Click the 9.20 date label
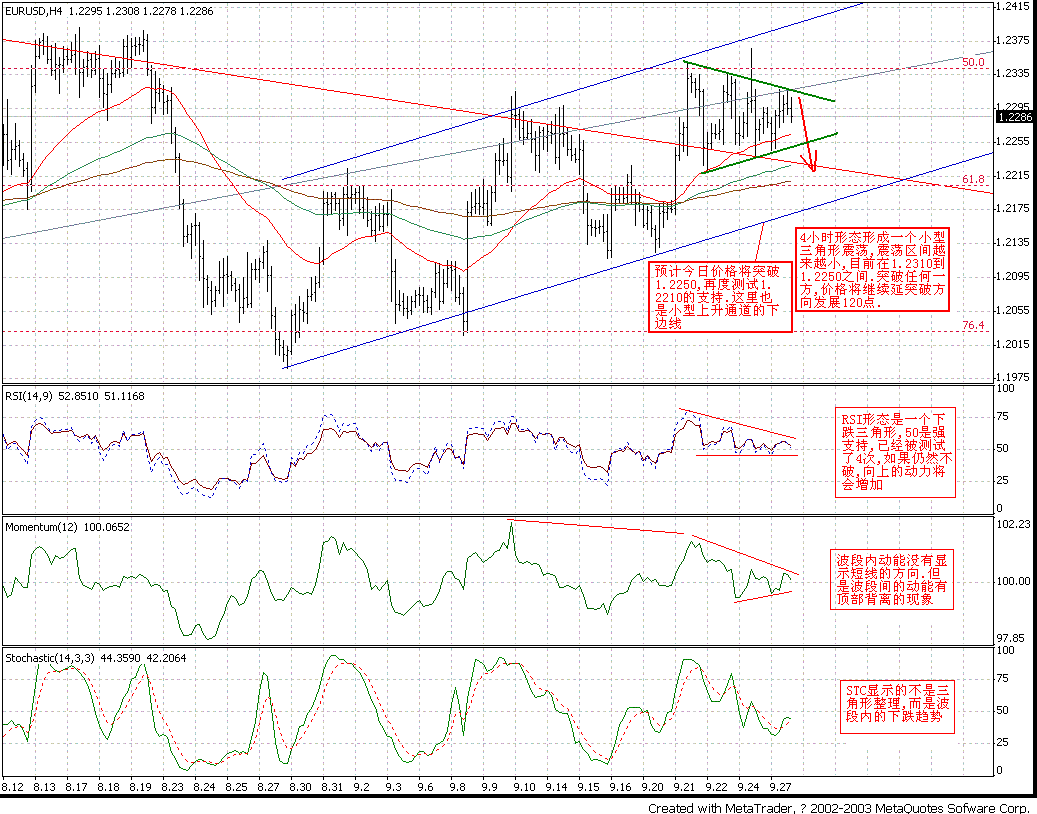 651,786
